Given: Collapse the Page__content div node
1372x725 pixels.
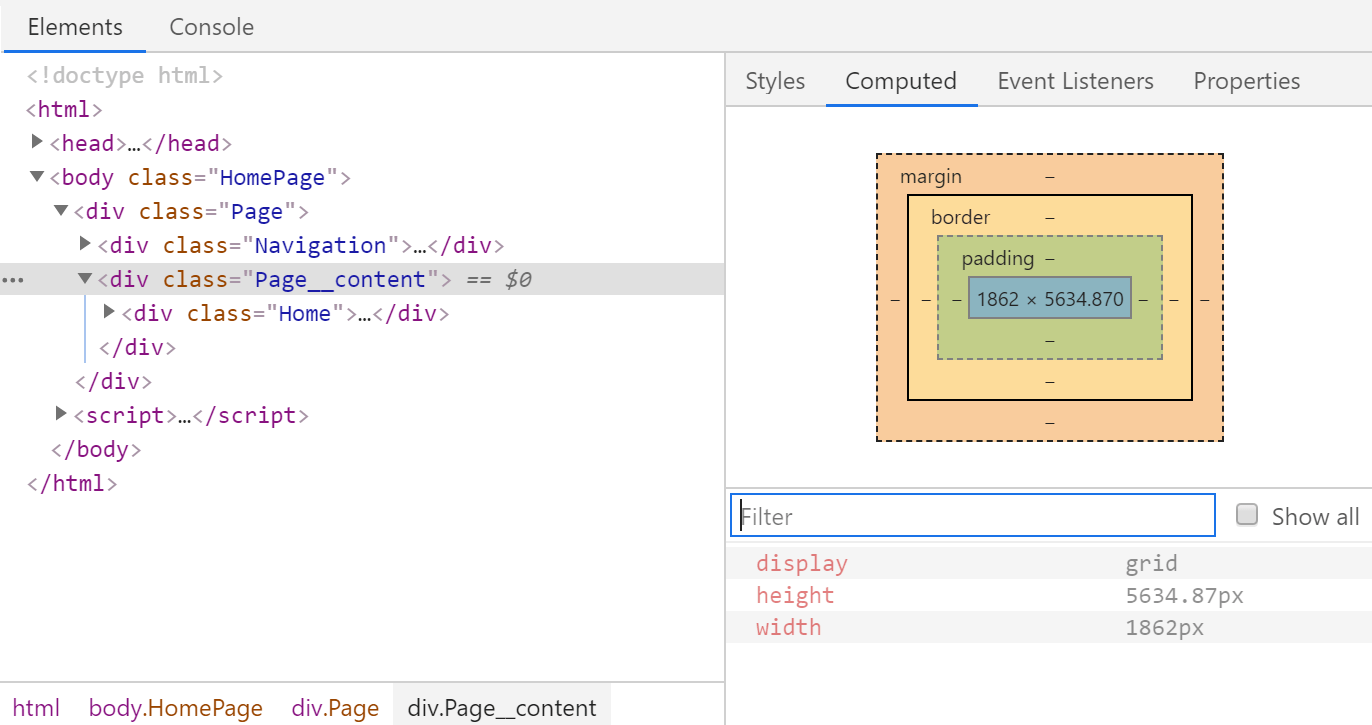Looking at the screenshot, I should click(86, 279).
